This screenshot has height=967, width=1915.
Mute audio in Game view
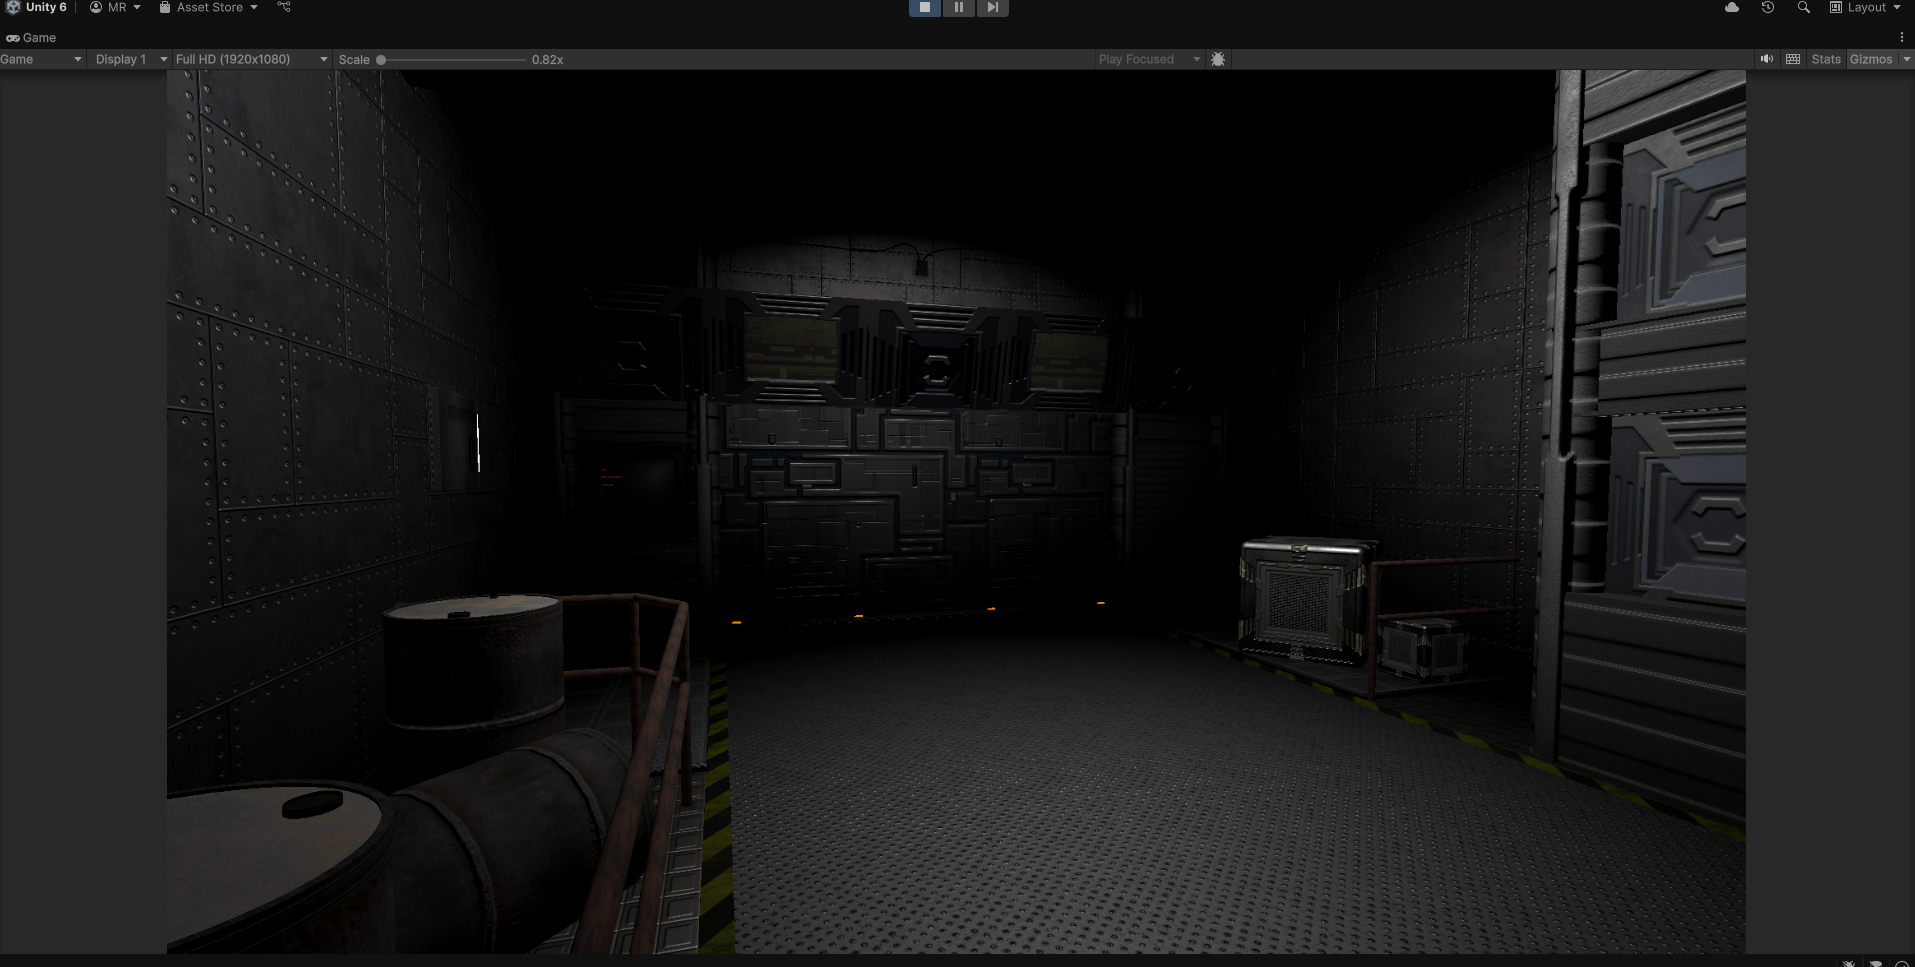pos(1766,59)
